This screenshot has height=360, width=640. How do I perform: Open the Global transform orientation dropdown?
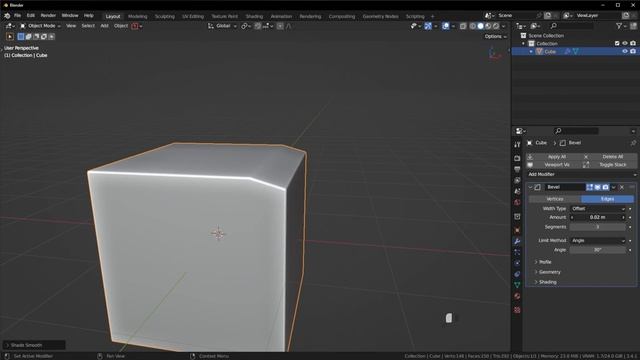coord(222,26)
